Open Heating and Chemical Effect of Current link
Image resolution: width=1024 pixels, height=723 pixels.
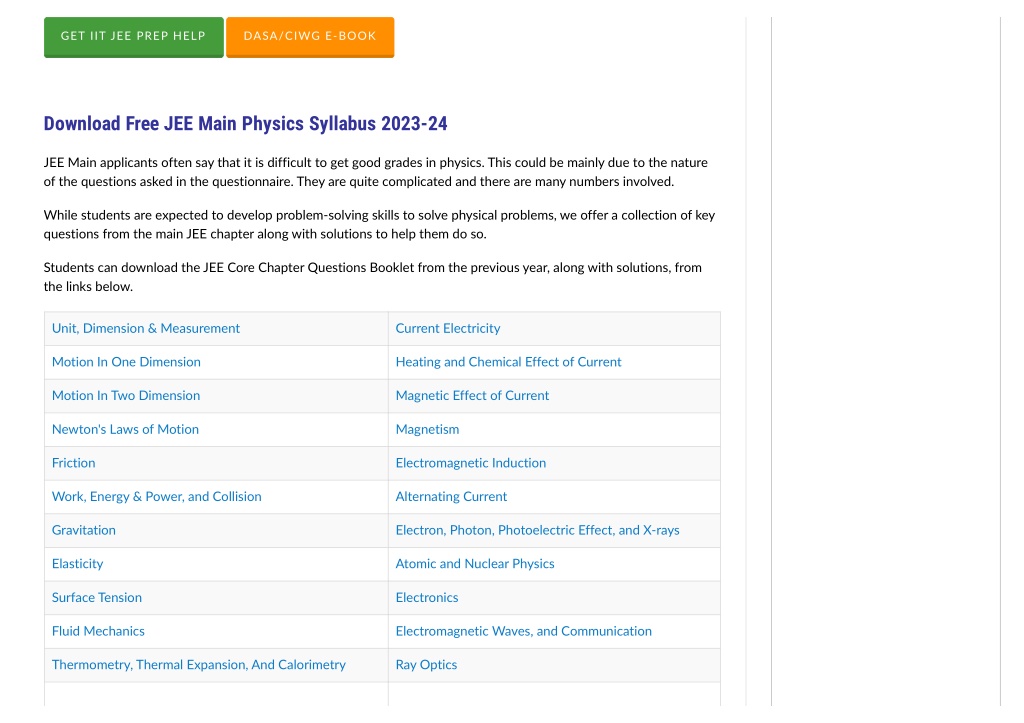[509, 362]
